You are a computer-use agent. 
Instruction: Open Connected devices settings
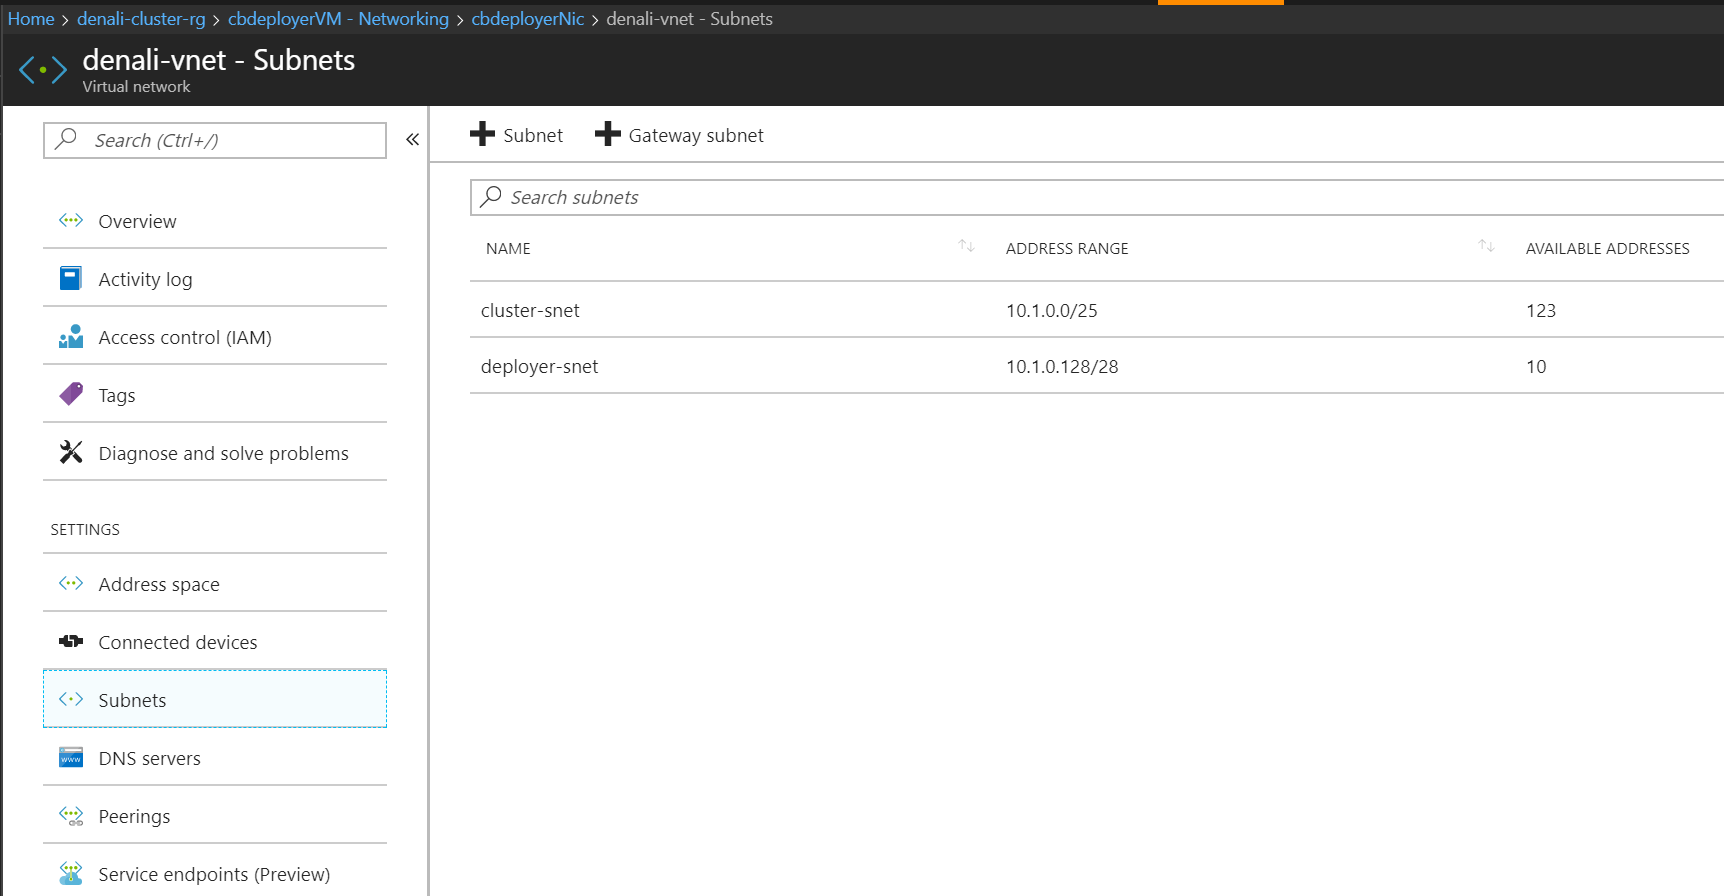215,642
